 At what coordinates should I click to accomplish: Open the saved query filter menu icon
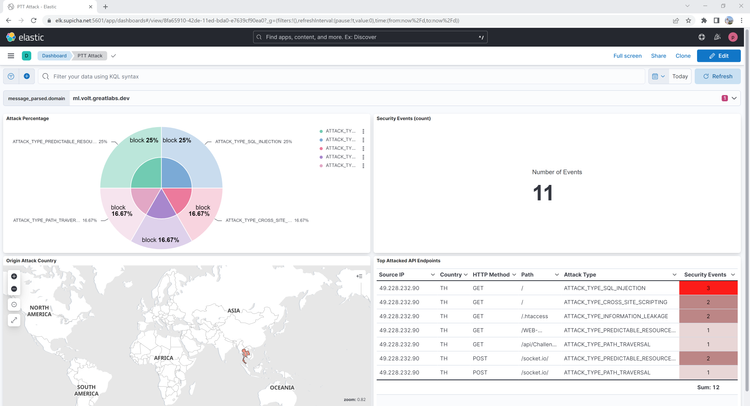click(x=12, y=76)
